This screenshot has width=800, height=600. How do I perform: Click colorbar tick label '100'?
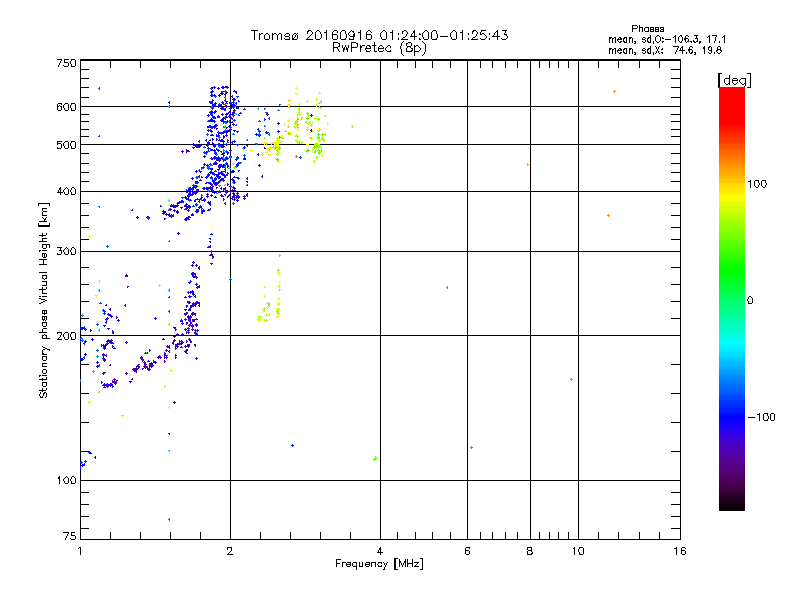[757, 184]
